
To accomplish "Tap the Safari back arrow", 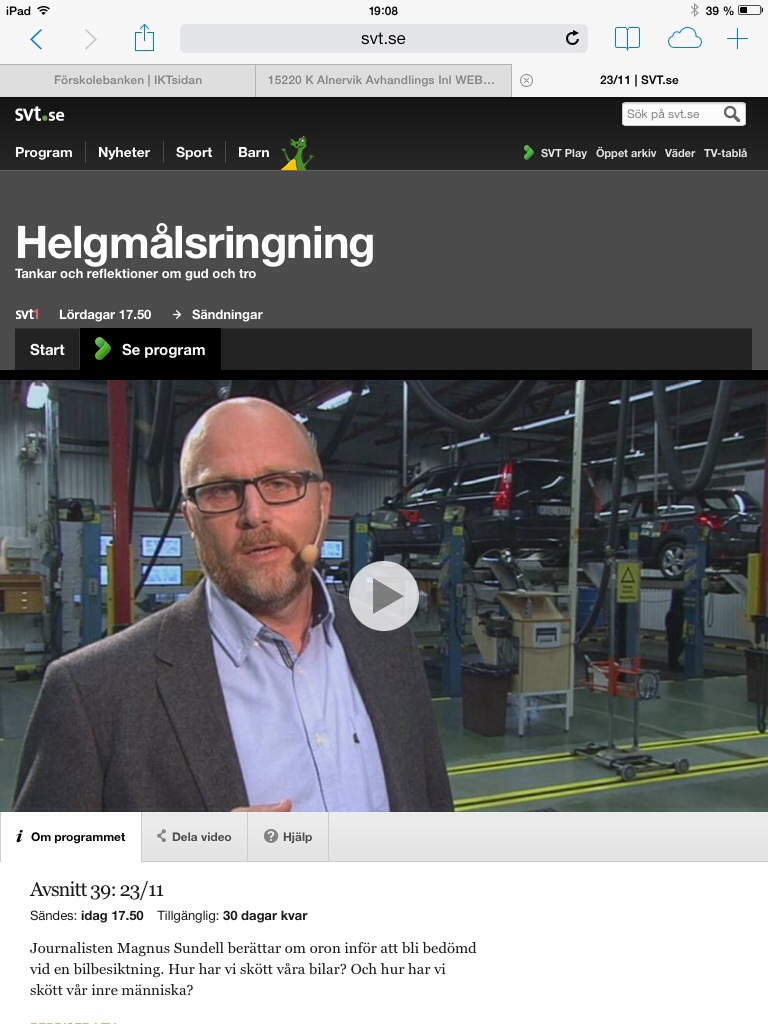I will (x=37, y=39).
